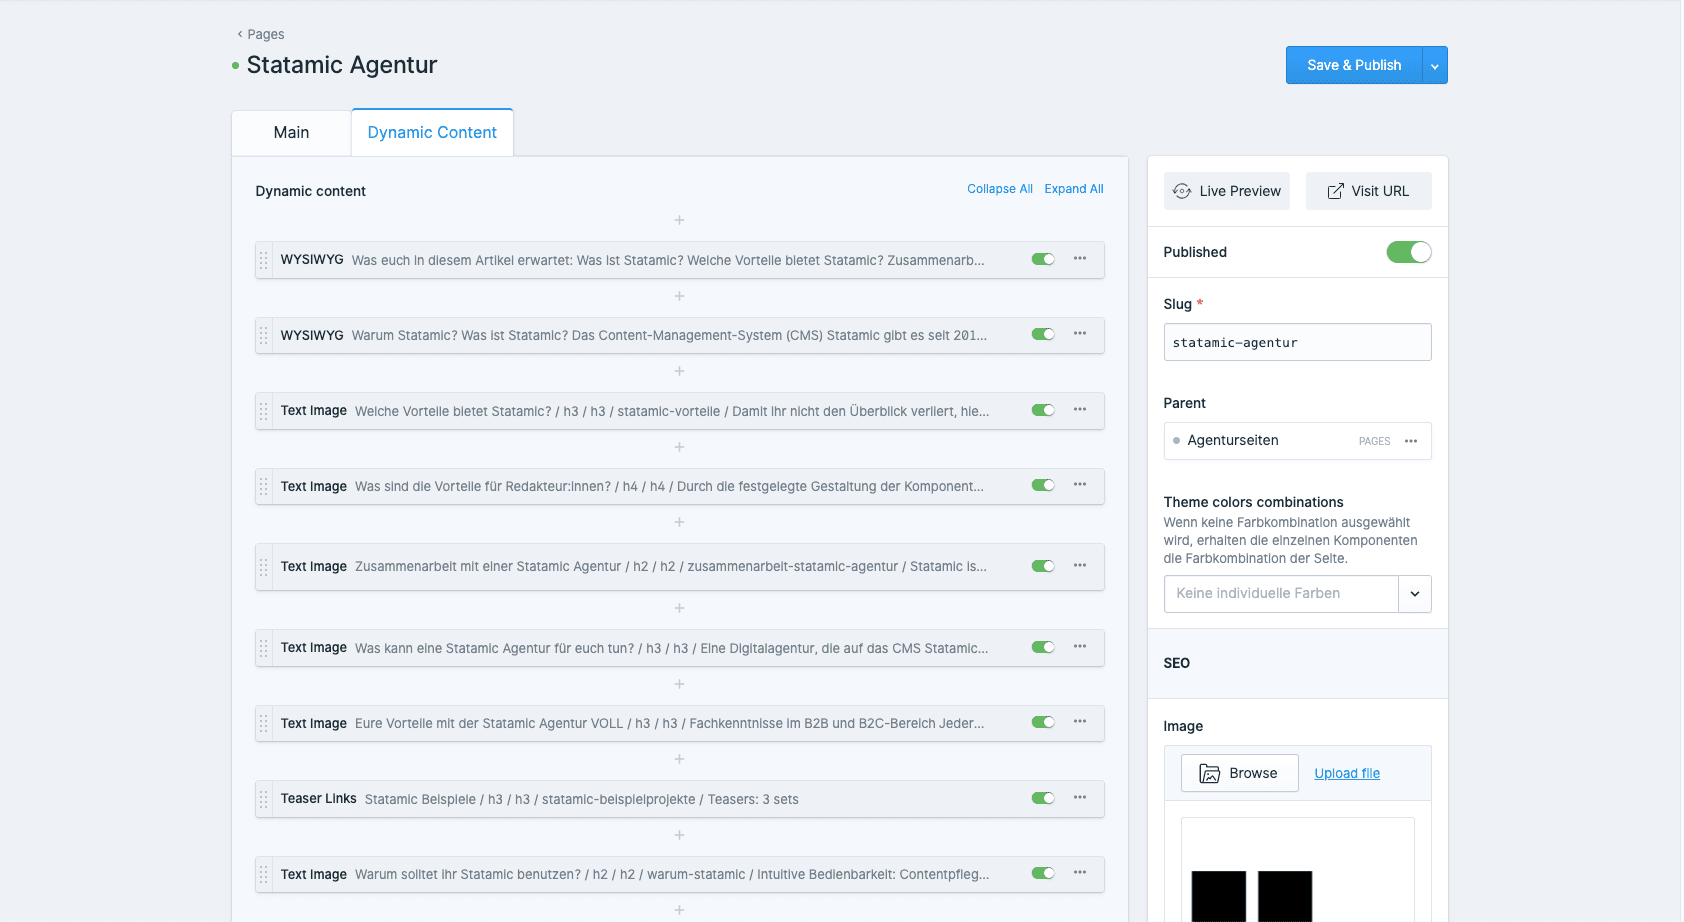
Task: Switch off the Published toggle
Action: pos(1408,252)
